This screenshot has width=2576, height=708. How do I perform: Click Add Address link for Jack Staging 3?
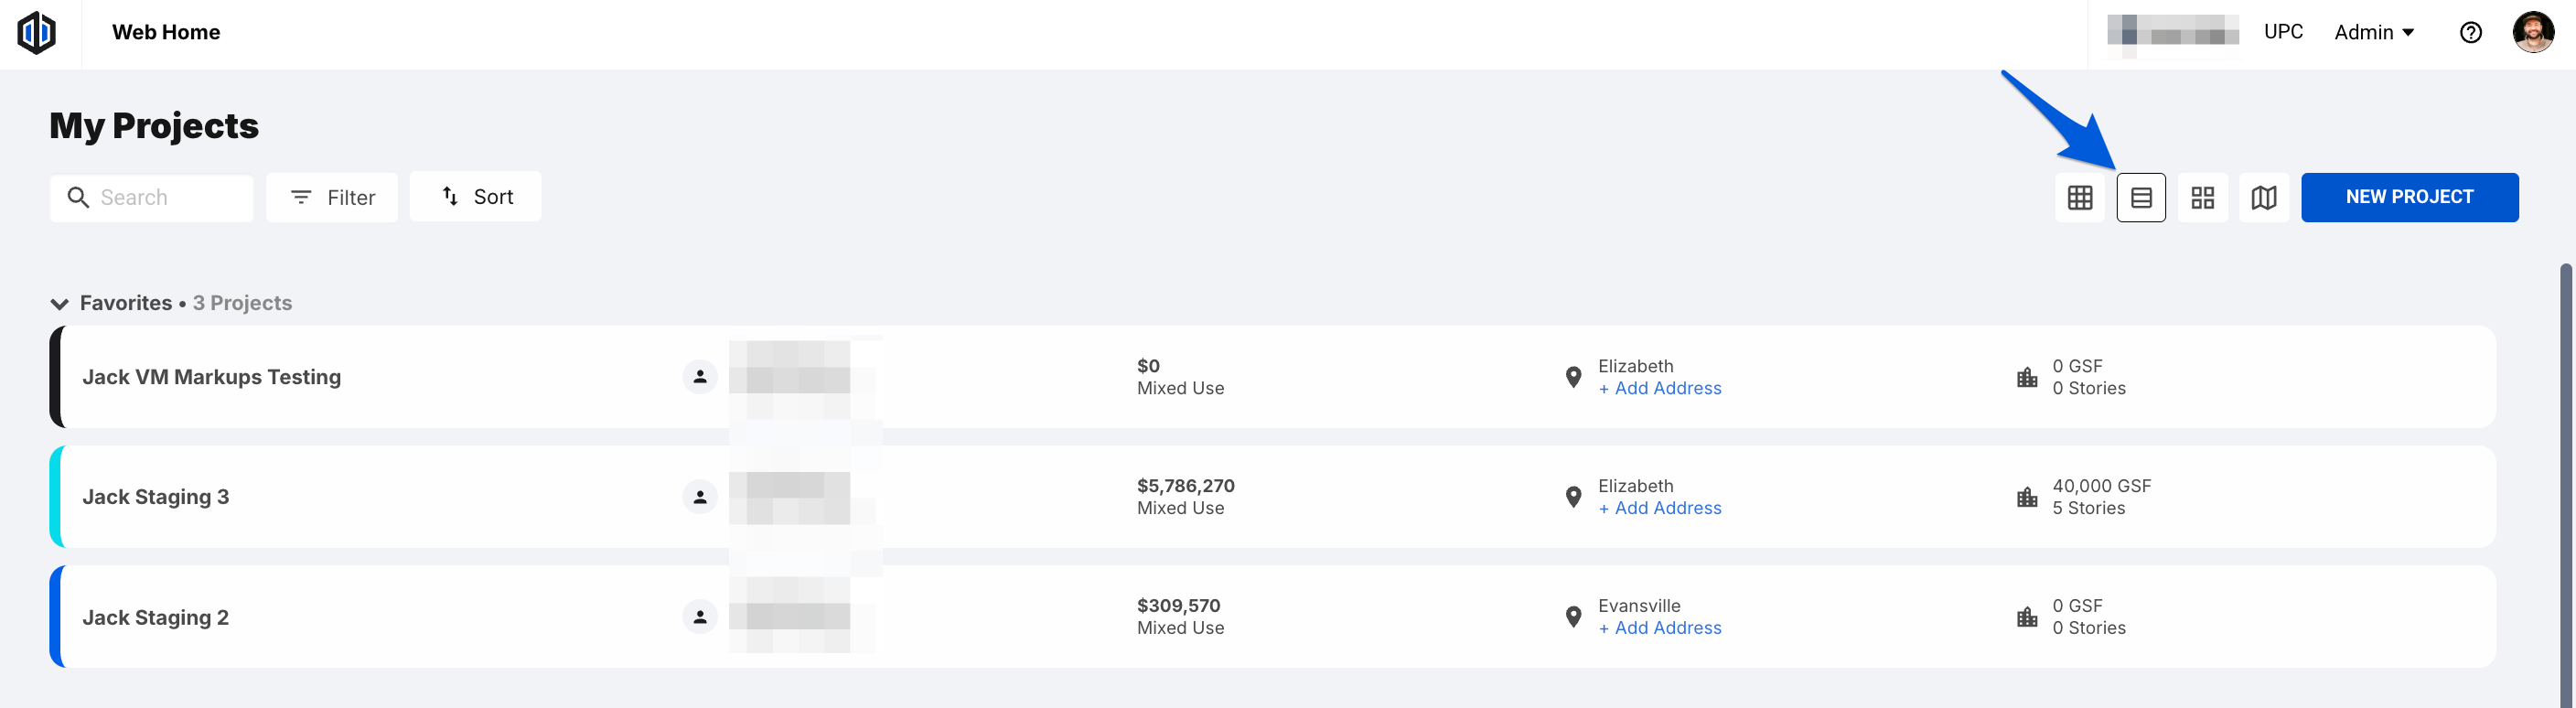click(1660, 508)
